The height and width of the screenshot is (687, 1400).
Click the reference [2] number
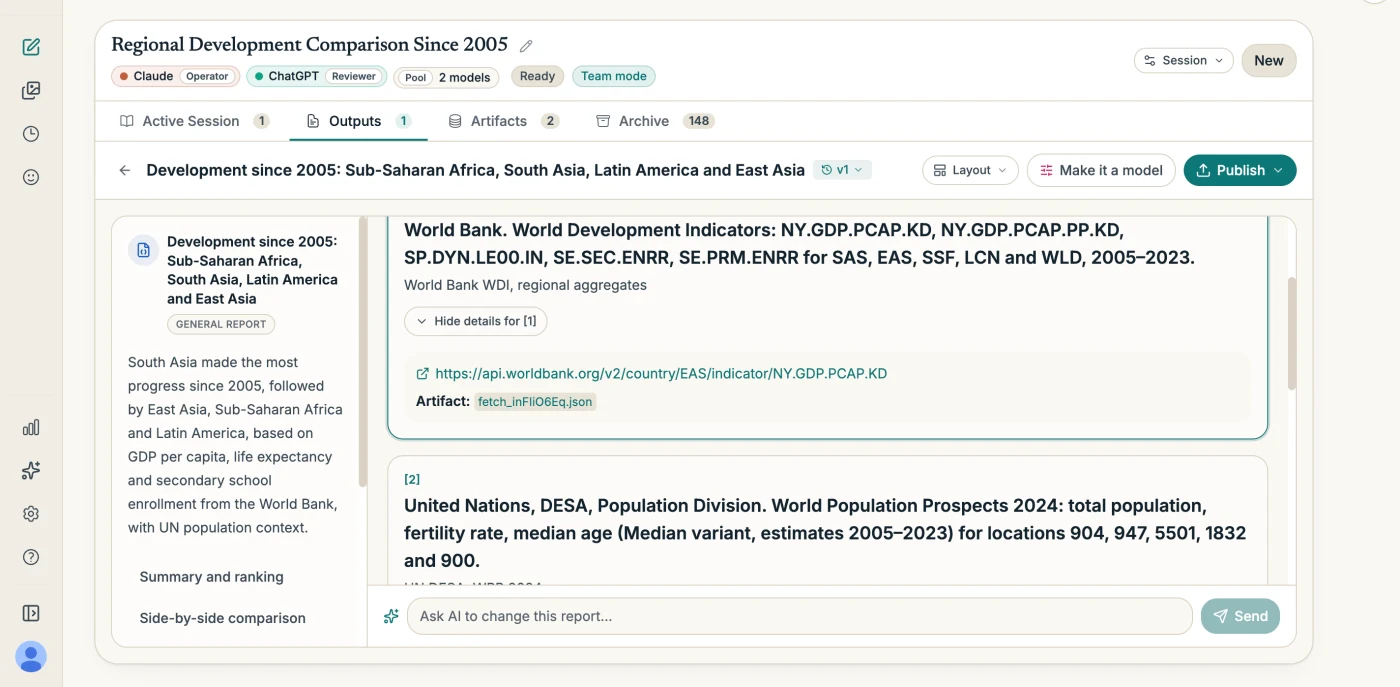point(412,479)
